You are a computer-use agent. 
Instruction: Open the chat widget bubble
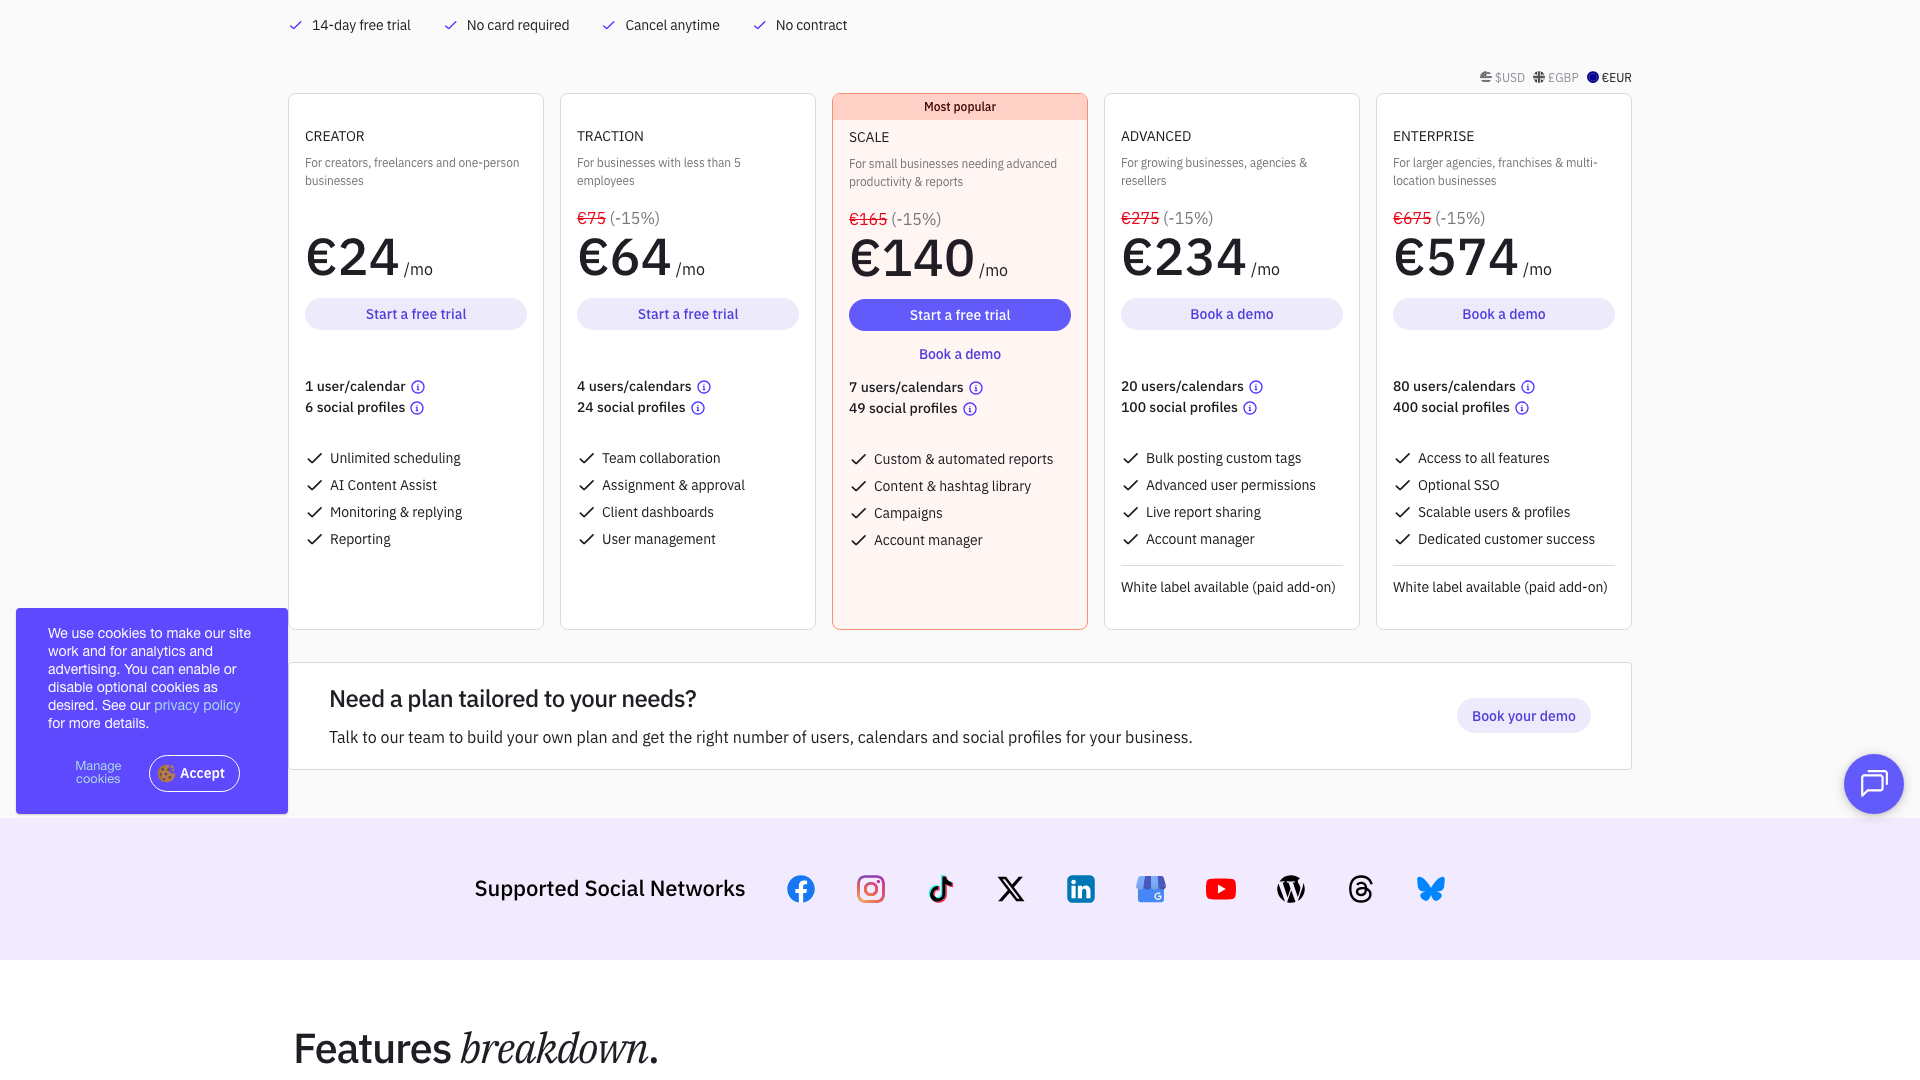tap(1873, 784)
